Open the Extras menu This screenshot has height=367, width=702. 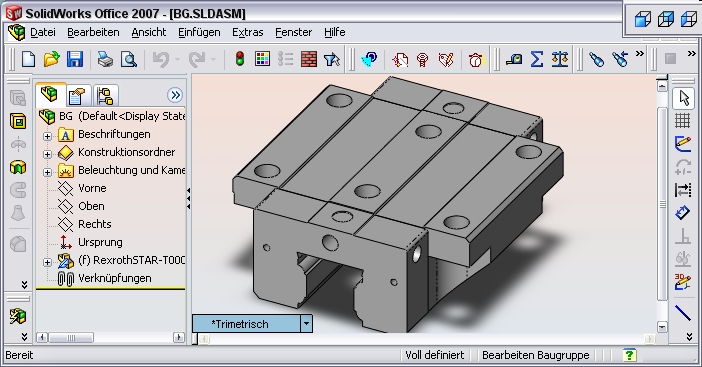point(248,32)
